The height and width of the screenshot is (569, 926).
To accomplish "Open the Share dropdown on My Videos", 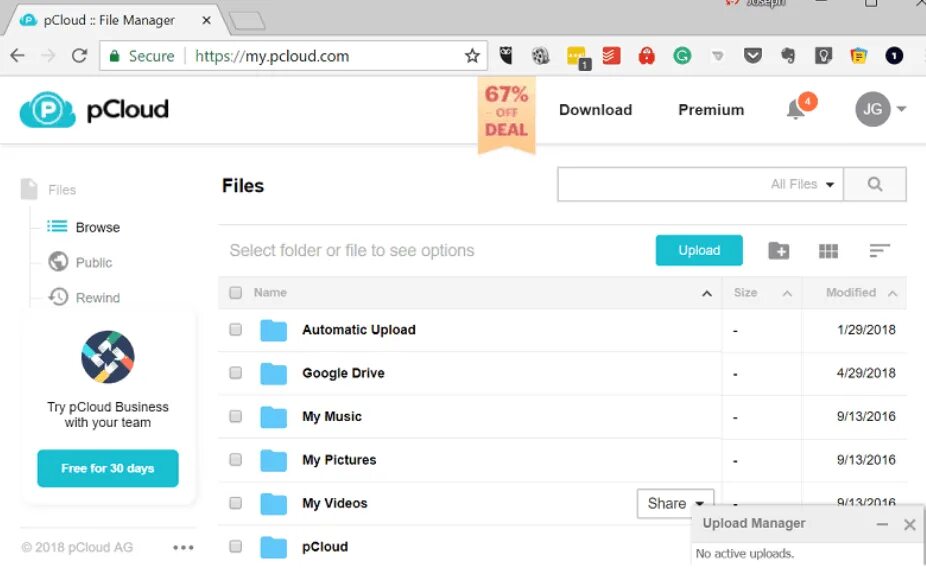I will coord(675,503).
